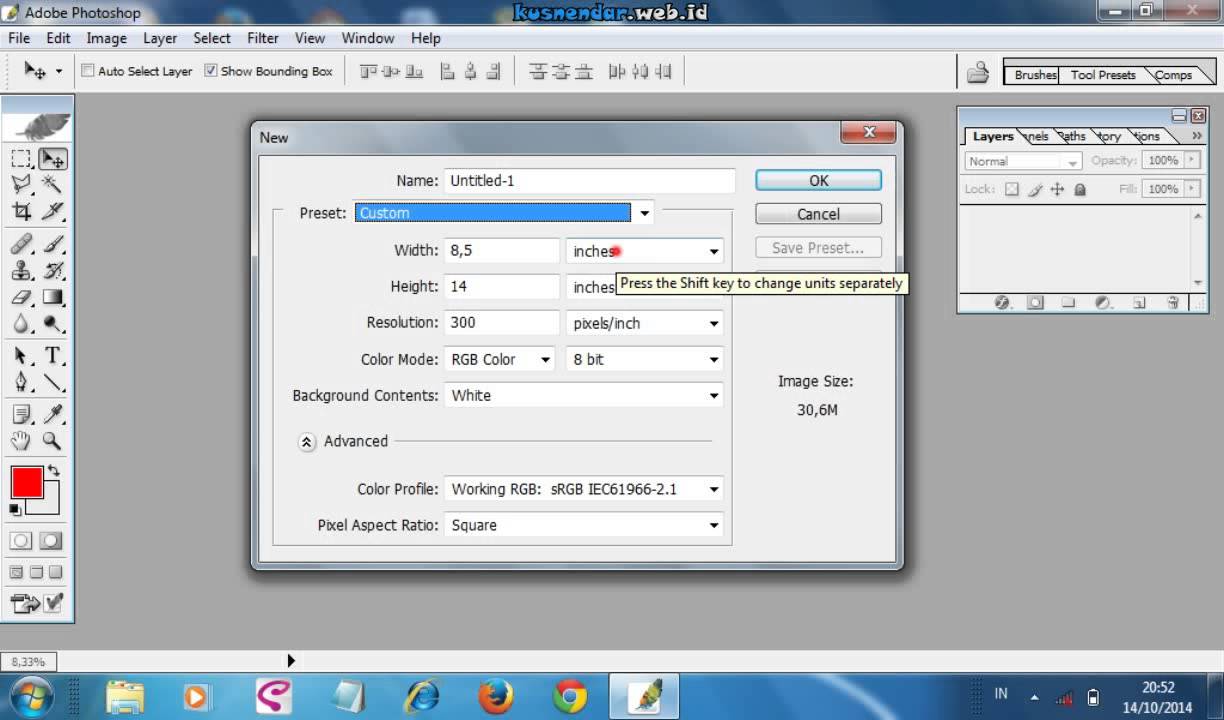Viewport: 1224px width, 720px height.
Task: Select the Healing Brush tool
Action: 21,245
